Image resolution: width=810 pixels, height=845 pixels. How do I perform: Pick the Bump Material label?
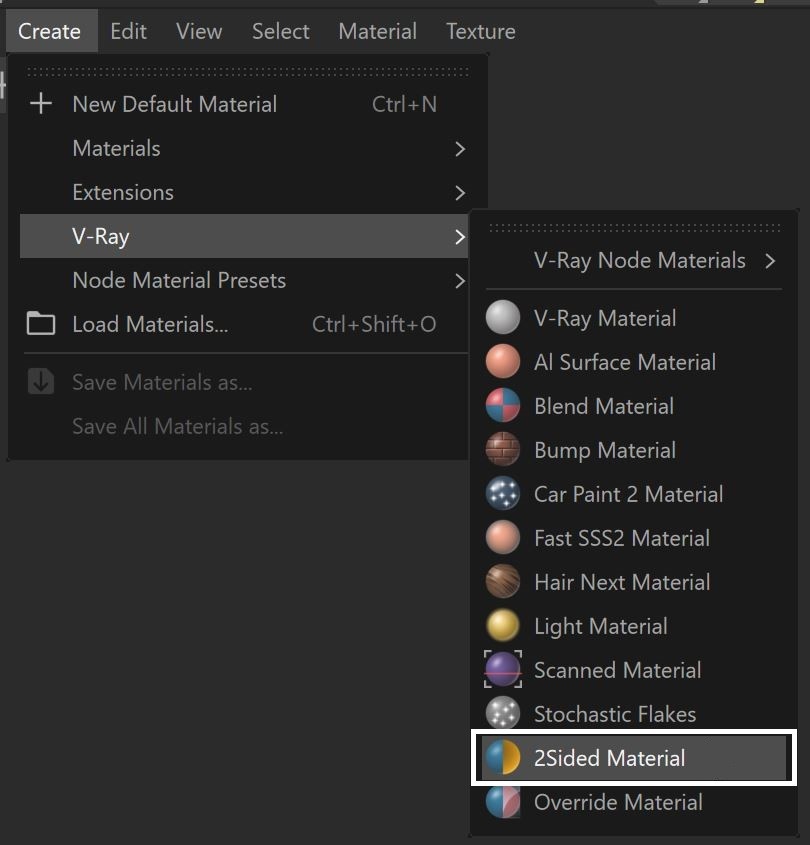point(605,451)
